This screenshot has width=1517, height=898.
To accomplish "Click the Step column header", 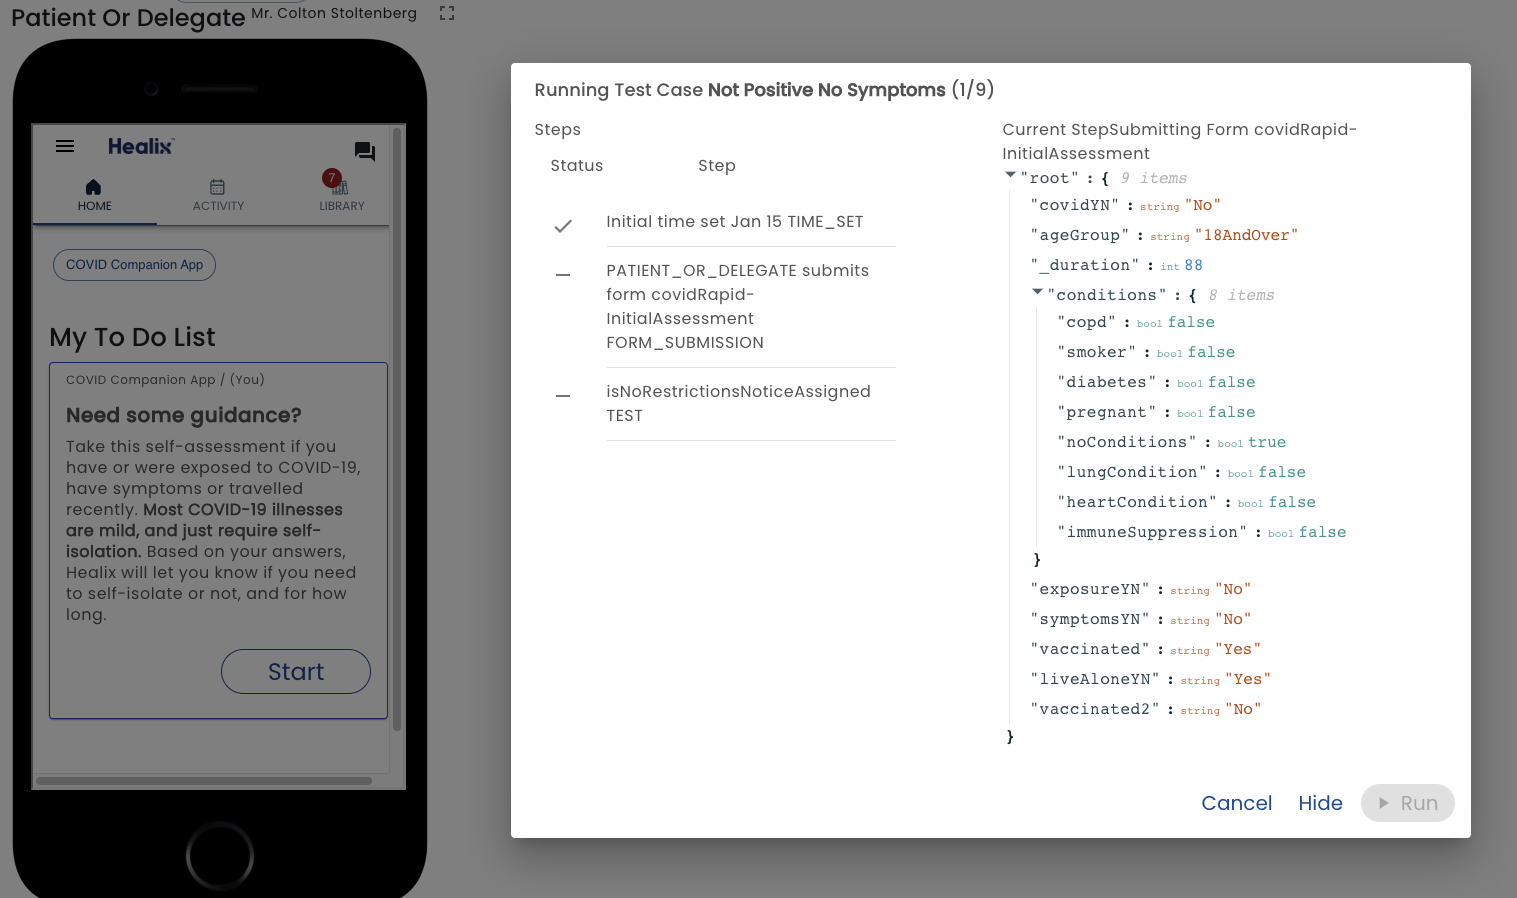I will [717, 166].
